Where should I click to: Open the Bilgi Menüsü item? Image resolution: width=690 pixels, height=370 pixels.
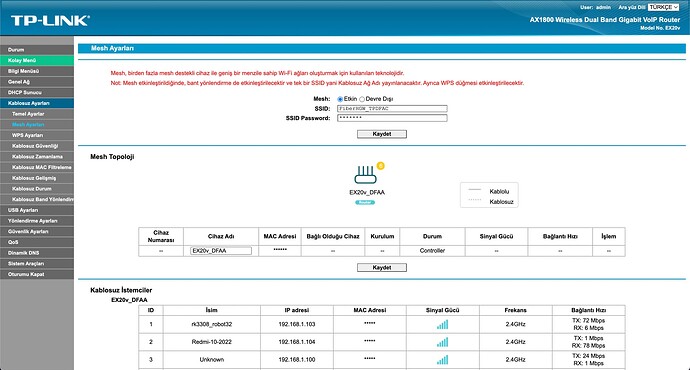click(37, 71)
